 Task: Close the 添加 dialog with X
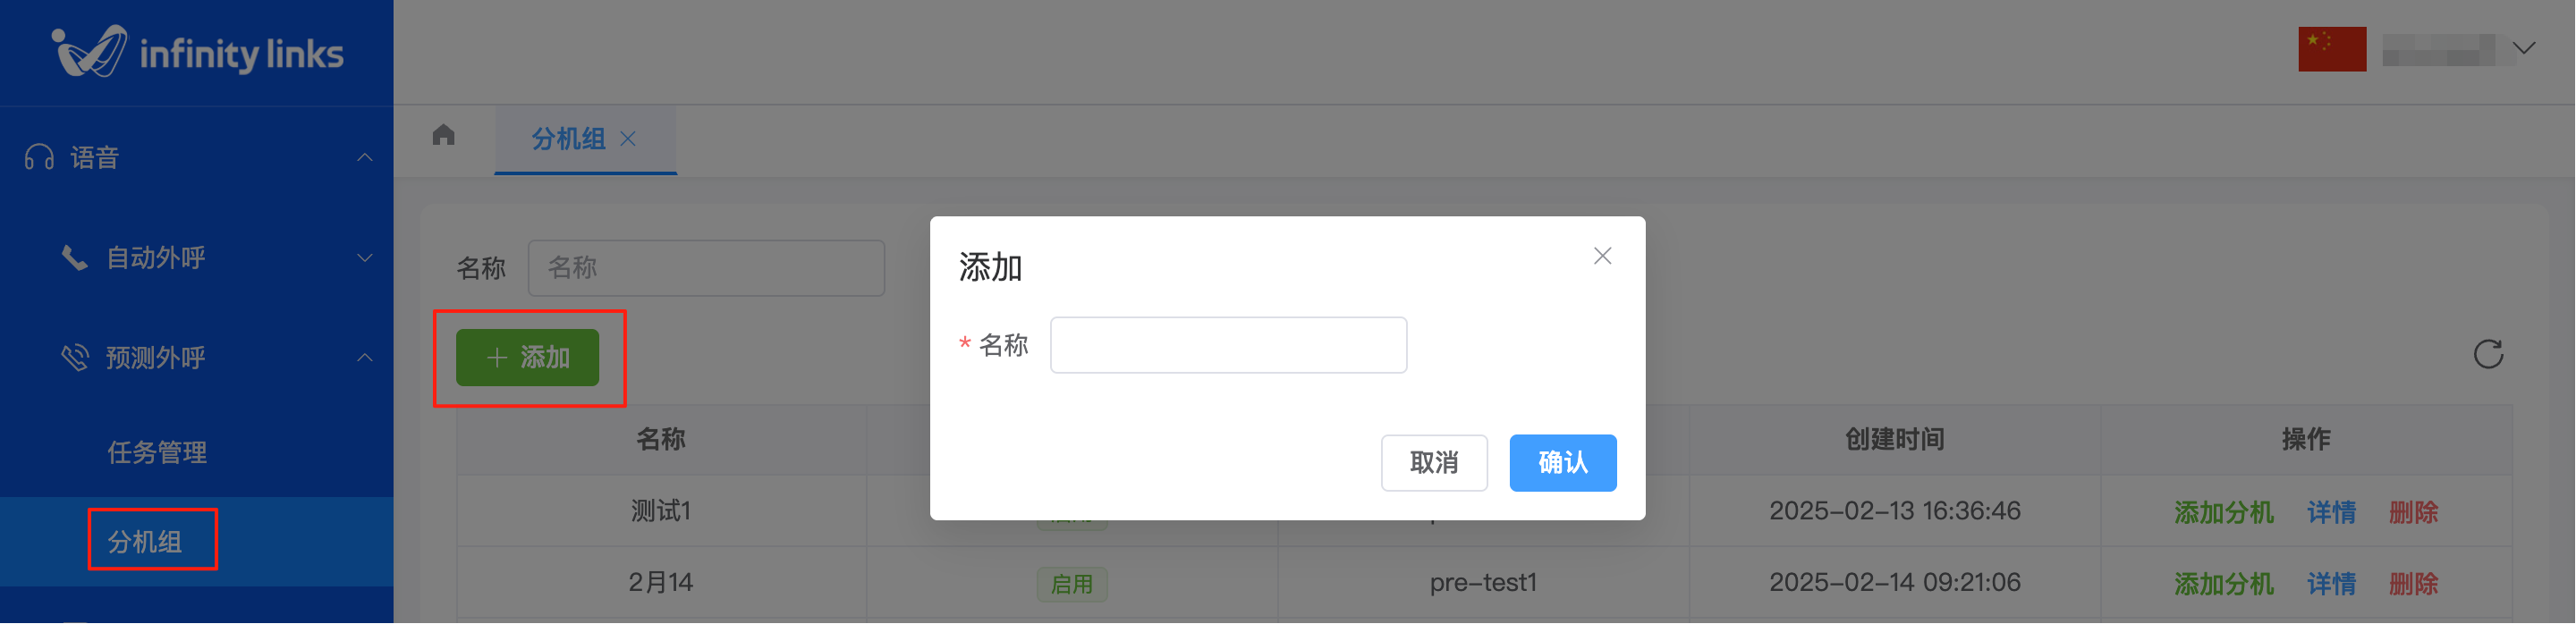1602,256
